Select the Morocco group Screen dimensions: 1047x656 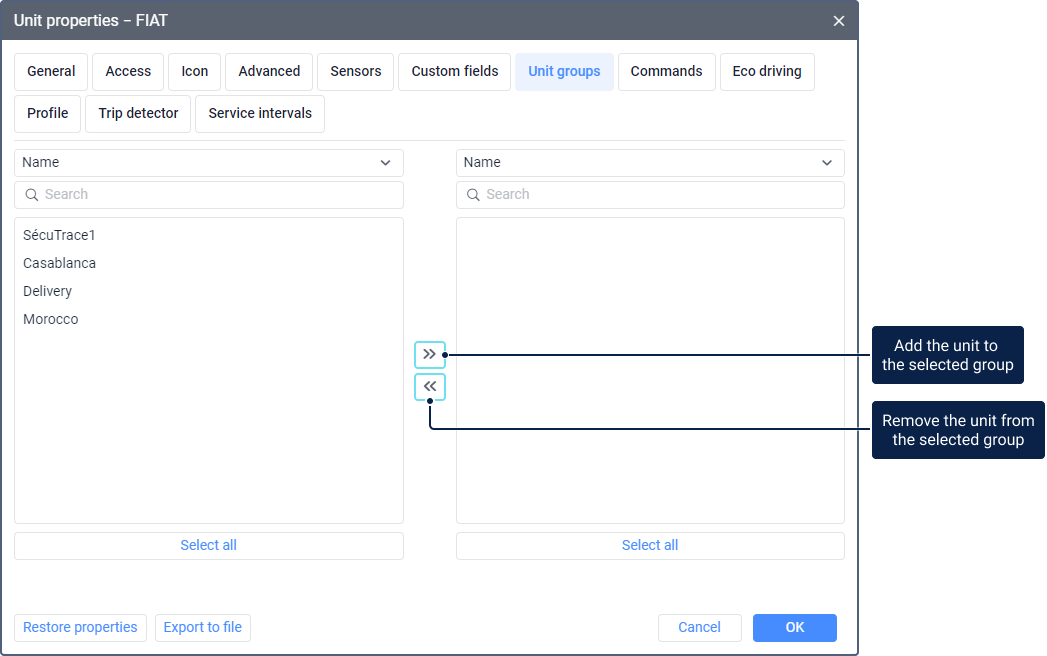[50, 320]
